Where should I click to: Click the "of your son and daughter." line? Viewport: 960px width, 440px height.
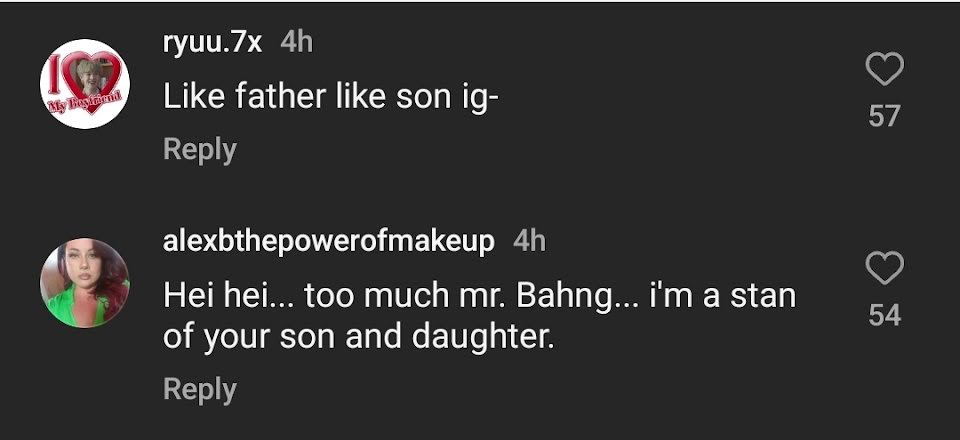[x=358, y=336]
